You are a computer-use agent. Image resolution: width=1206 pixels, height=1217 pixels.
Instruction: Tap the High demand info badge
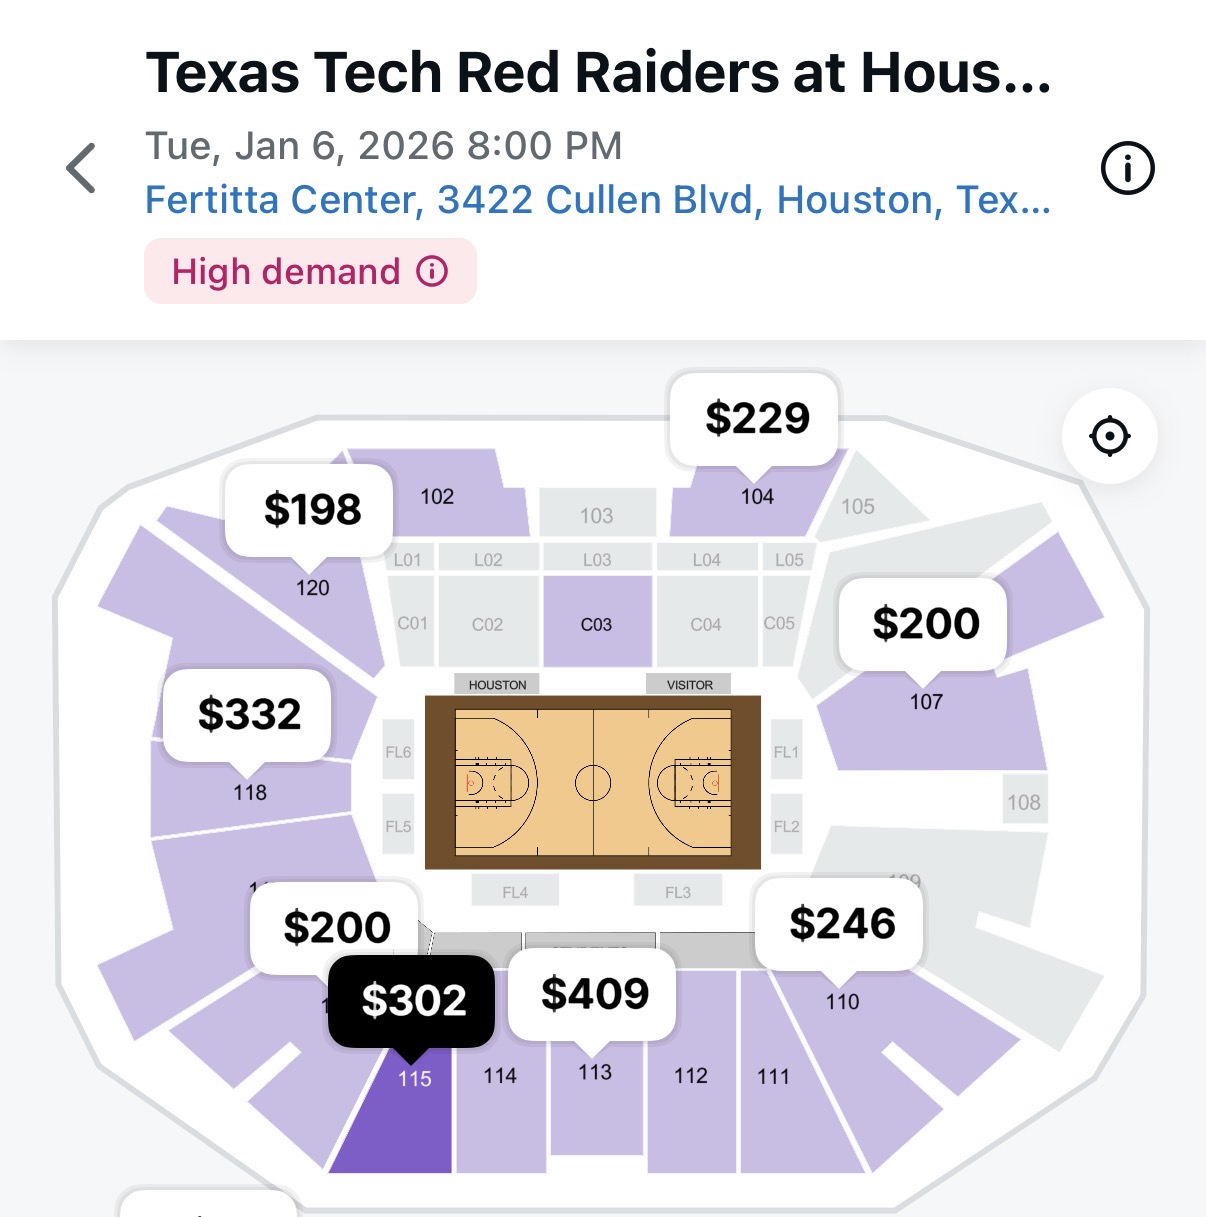(x=310, y=271)
